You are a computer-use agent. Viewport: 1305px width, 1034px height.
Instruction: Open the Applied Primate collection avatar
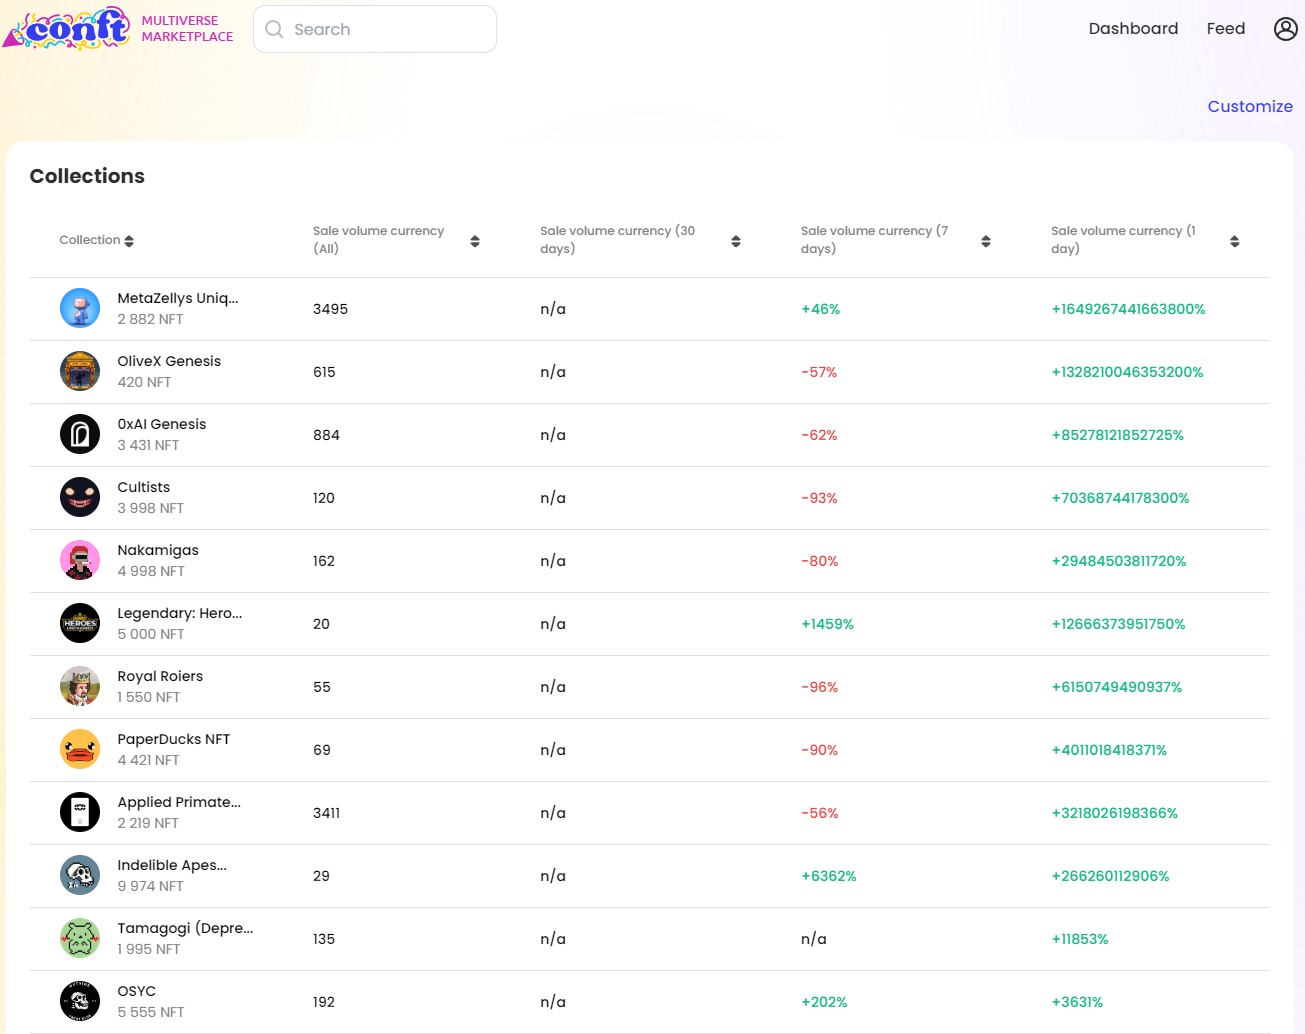click(80, 812)
